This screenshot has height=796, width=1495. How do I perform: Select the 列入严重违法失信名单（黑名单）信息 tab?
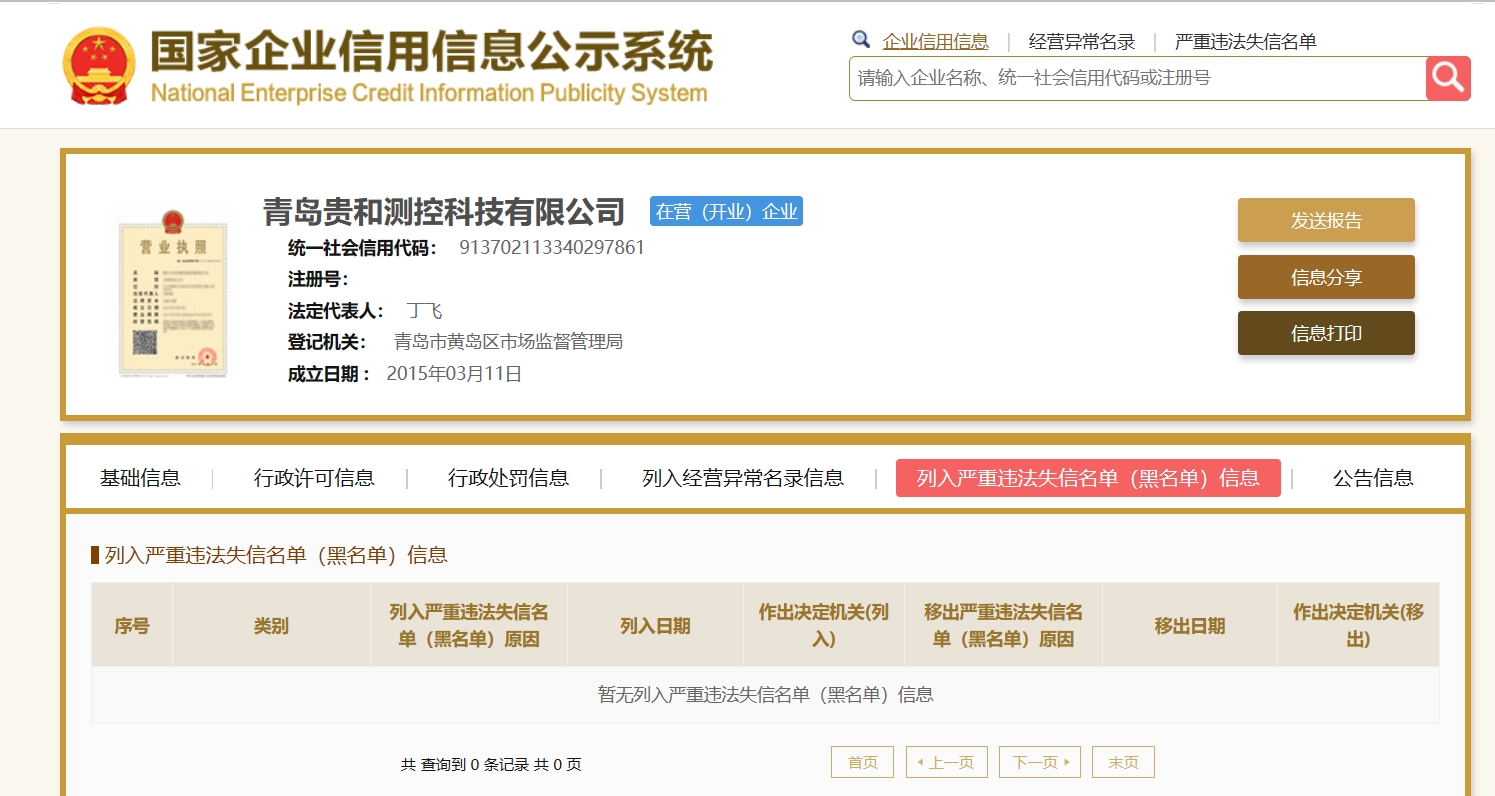1088,478
